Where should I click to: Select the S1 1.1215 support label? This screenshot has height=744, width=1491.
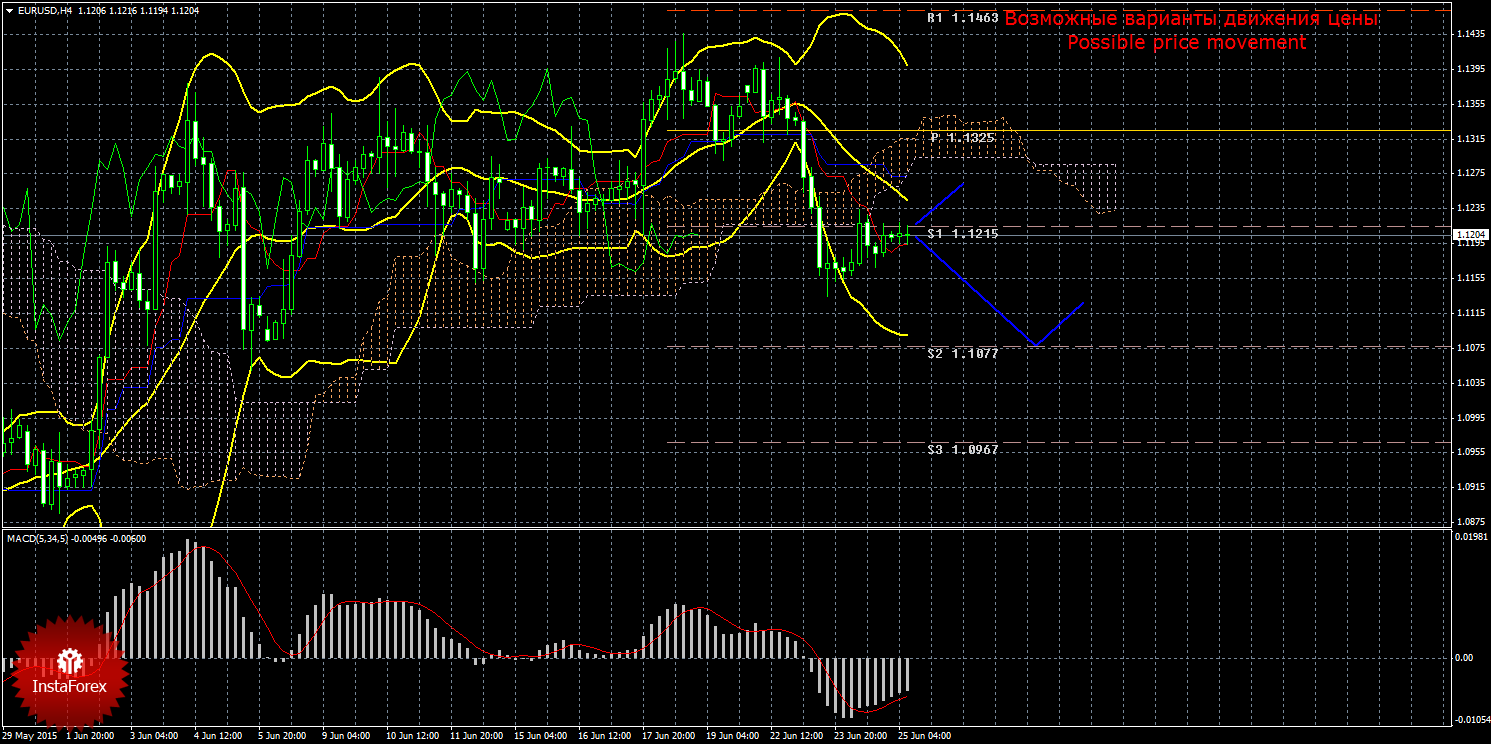pos(962,233)
